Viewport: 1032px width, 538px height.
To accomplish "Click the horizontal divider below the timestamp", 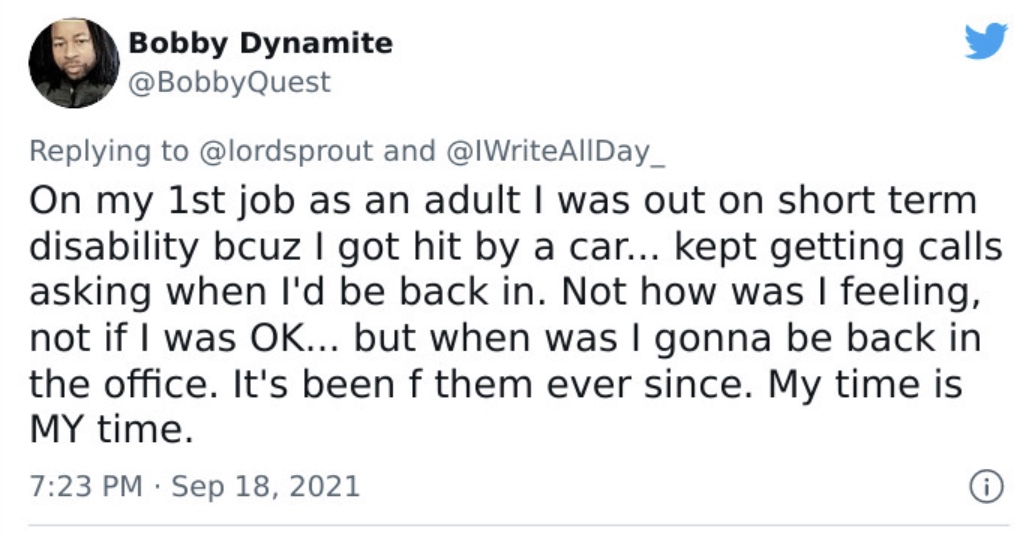I will [x=519, y=525].
